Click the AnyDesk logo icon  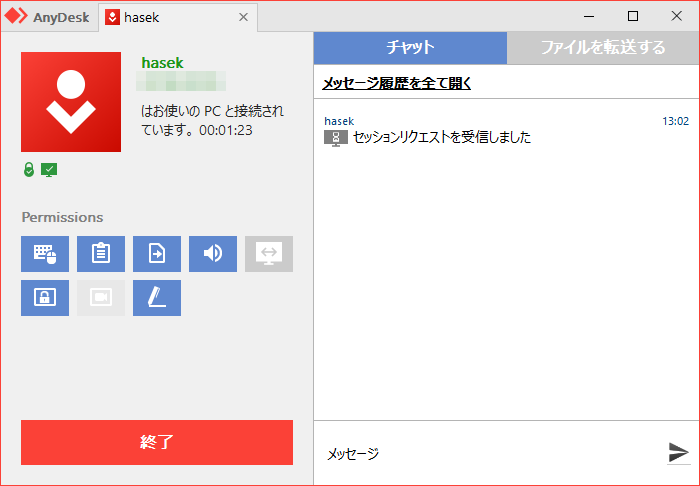point(16,16)
